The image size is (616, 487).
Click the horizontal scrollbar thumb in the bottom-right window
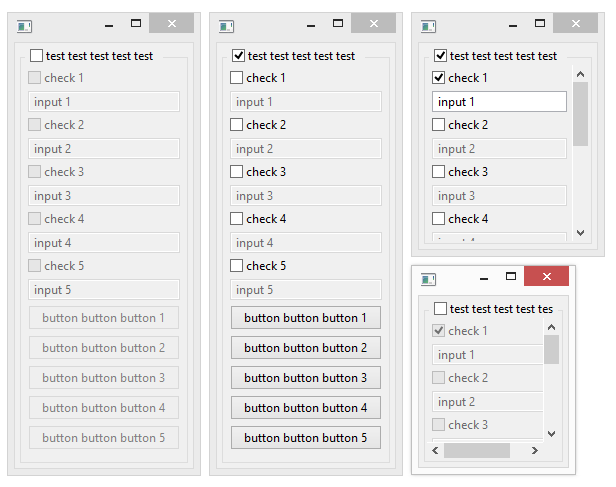(477, 451)
